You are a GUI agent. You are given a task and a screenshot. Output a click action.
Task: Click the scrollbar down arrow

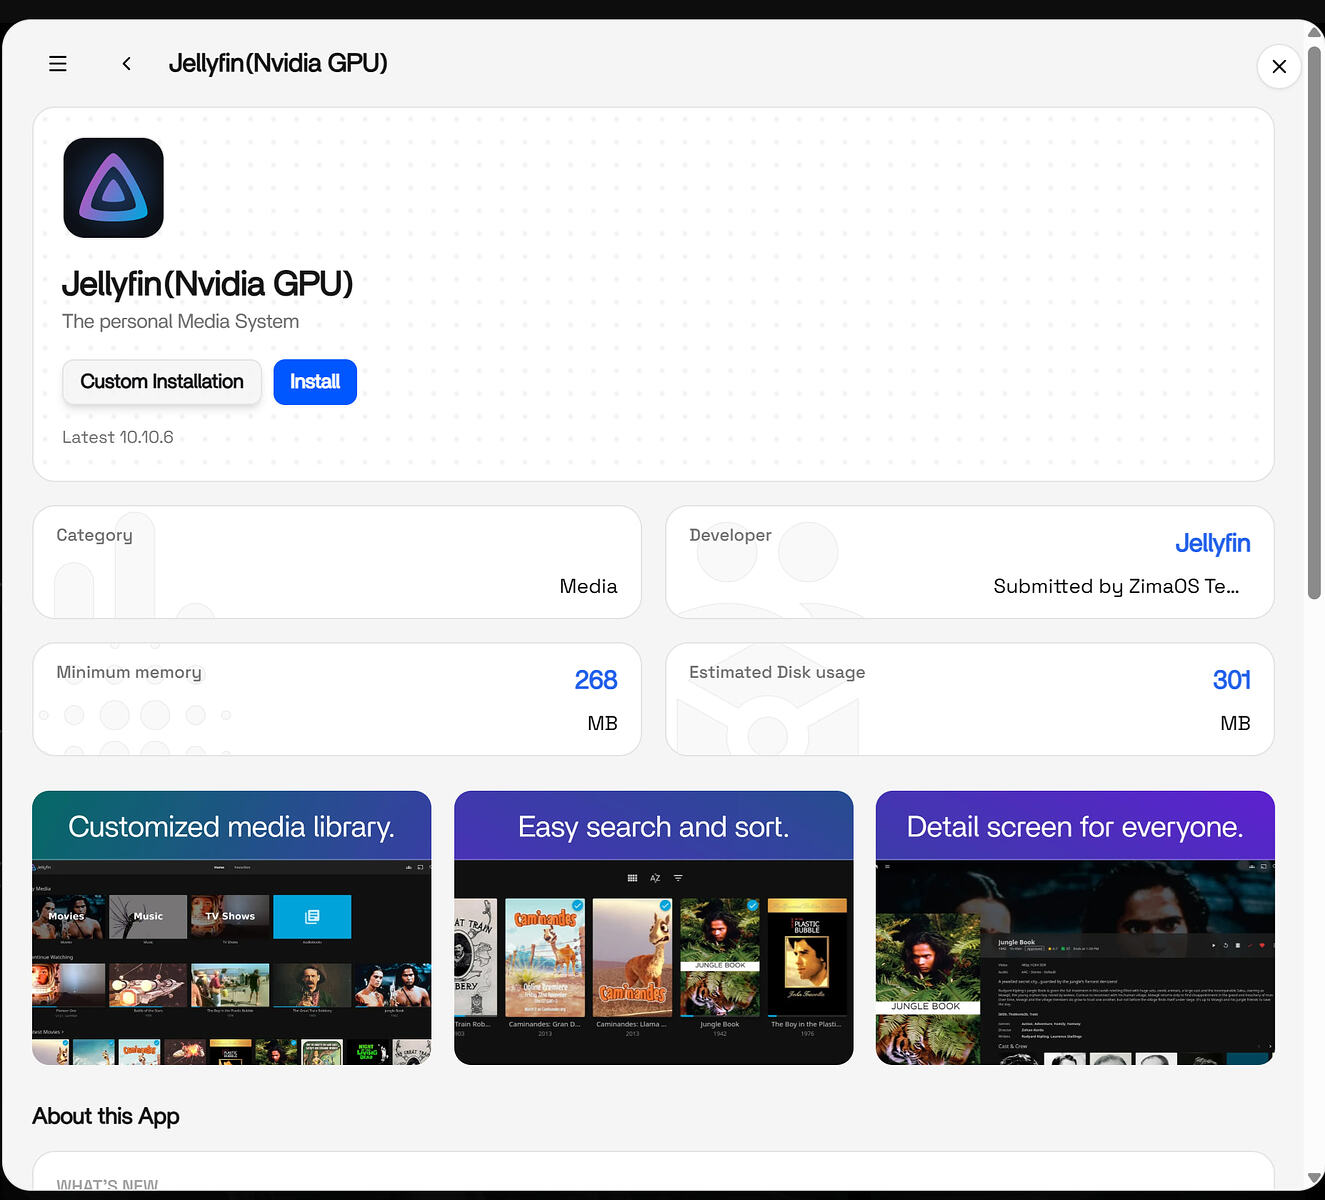tap(1315, 1179)
